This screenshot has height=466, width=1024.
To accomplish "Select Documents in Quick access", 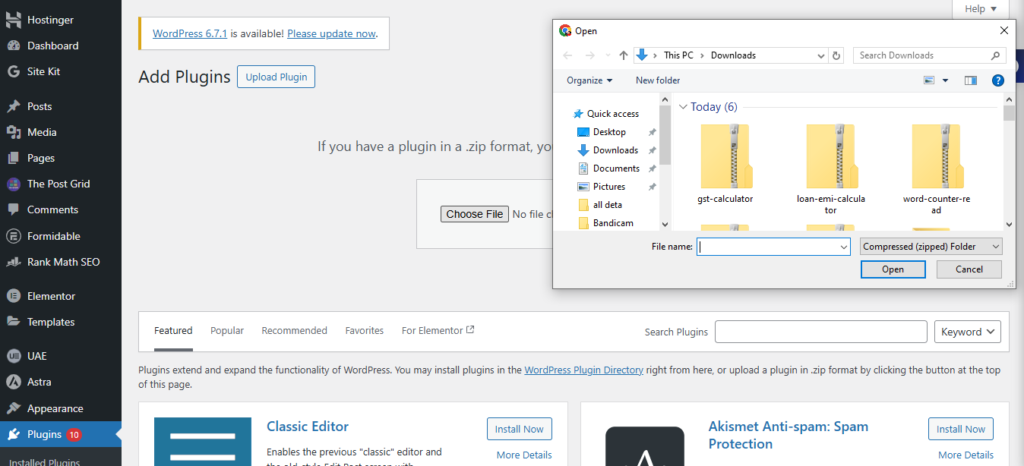I will pos(616,168).
